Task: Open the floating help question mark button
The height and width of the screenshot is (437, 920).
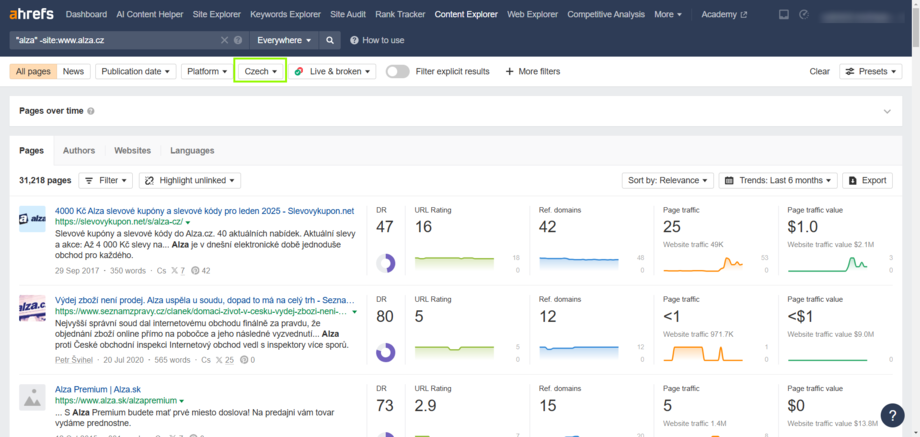Action: click(892, 415)
